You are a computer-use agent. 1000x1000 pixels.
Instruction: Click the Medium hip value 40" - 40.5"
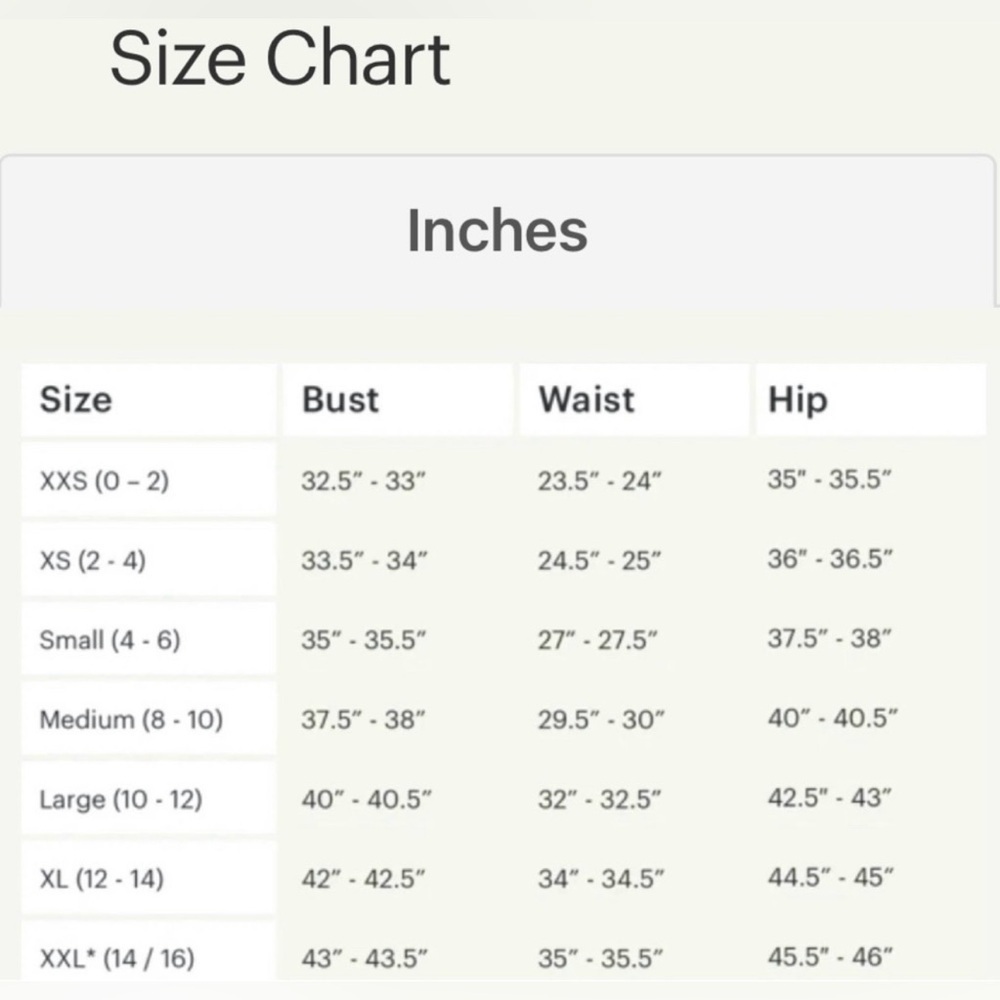pyautogui.click(x=832, y=718)
